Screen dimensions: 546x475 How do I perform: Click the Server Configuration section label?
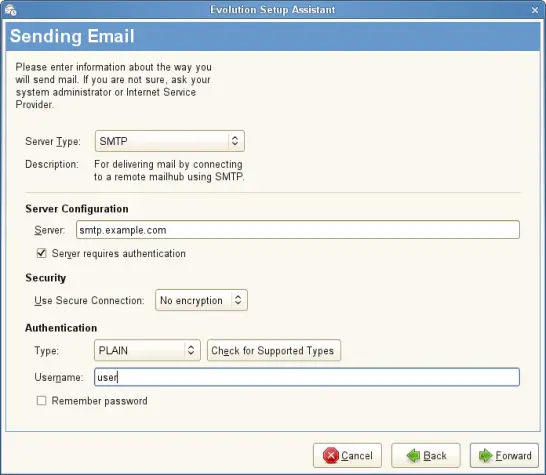[77, 209]
